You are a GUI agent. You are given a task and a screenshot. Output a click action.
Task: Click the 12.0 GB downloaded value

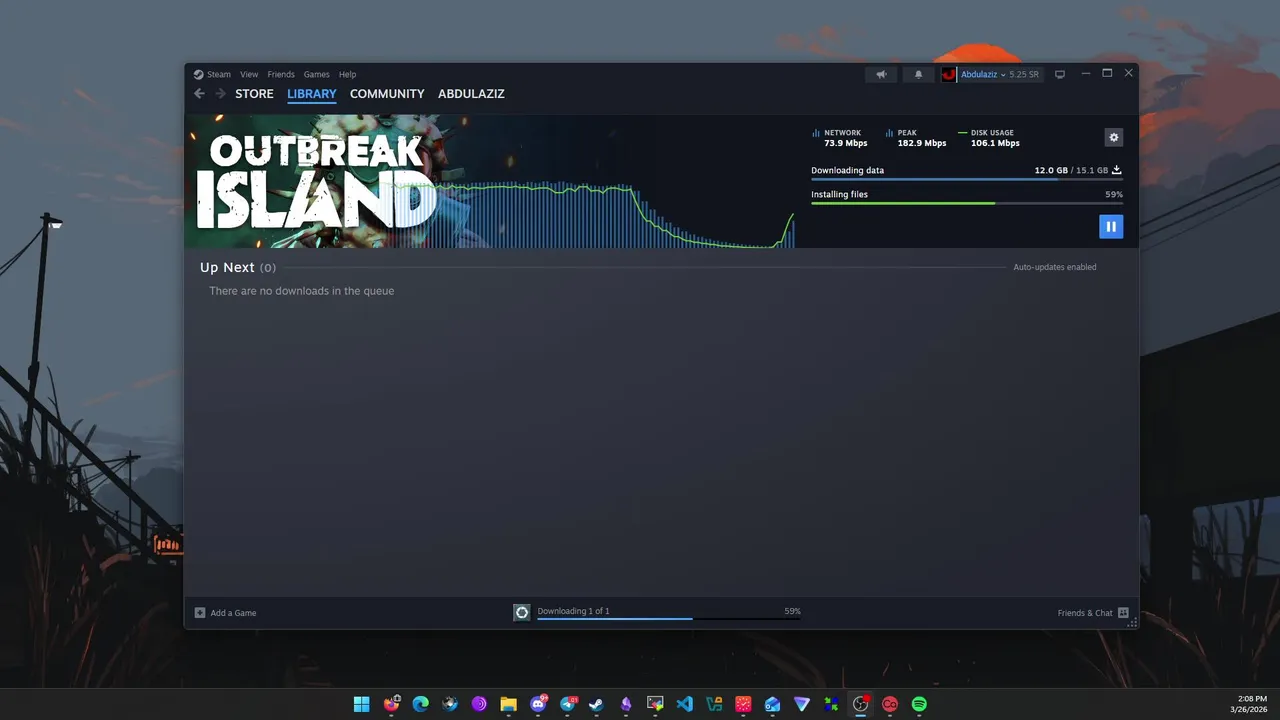(1051, 170)
